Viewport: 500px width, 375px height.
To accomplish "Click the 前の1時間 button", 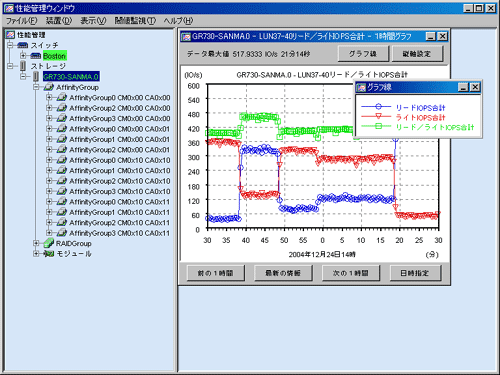I will 215,273.
